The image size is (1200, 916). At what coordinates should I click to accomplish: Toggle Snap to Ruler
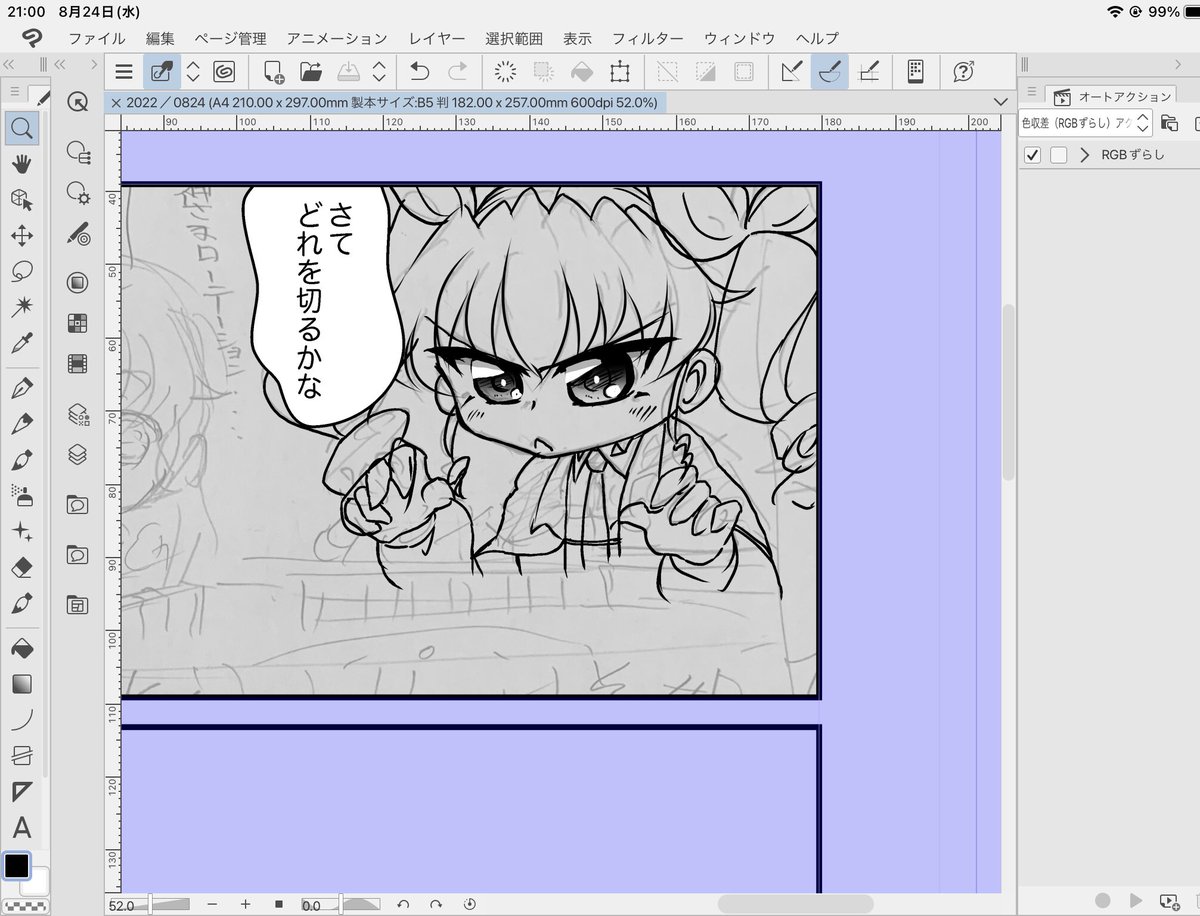[x=792, y=72]
